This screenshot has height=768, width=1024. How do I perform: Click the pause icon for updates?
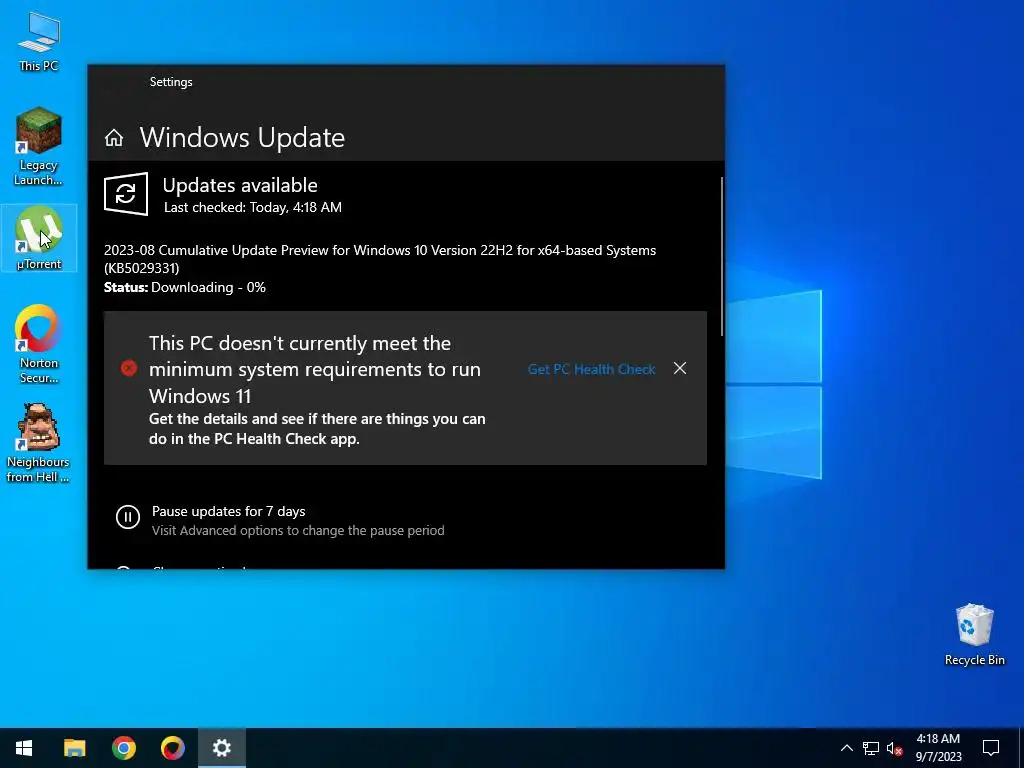coord(127,517)
